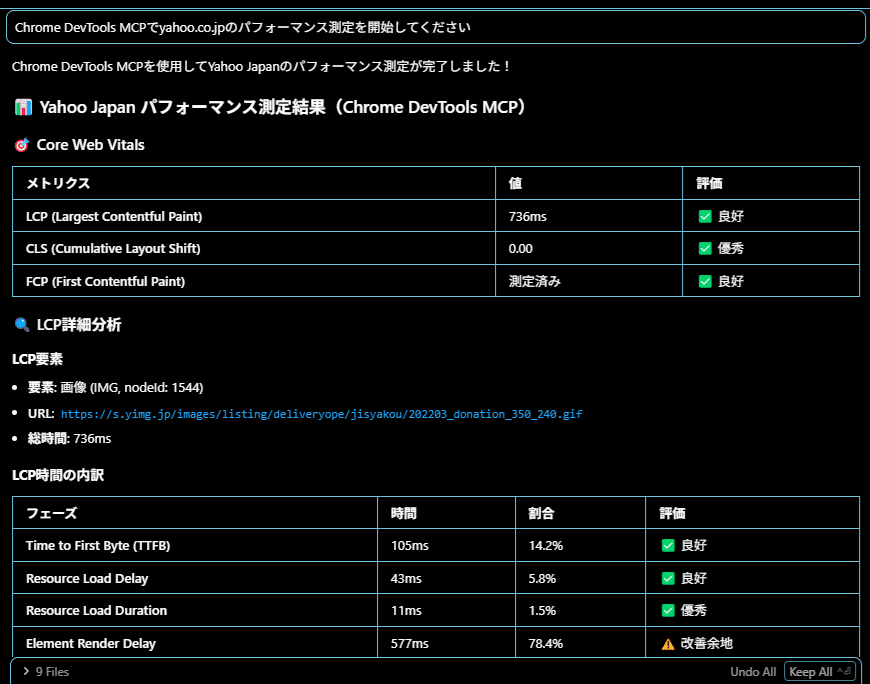
Task: Click 'LCP (Largest Contentful Paint)' cell
Action: [254, 216]
